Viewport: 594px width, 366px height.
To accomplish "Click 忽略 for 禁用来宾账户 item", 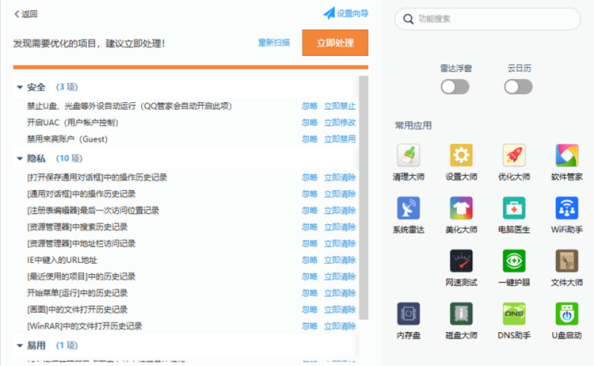I will (310, 139).
